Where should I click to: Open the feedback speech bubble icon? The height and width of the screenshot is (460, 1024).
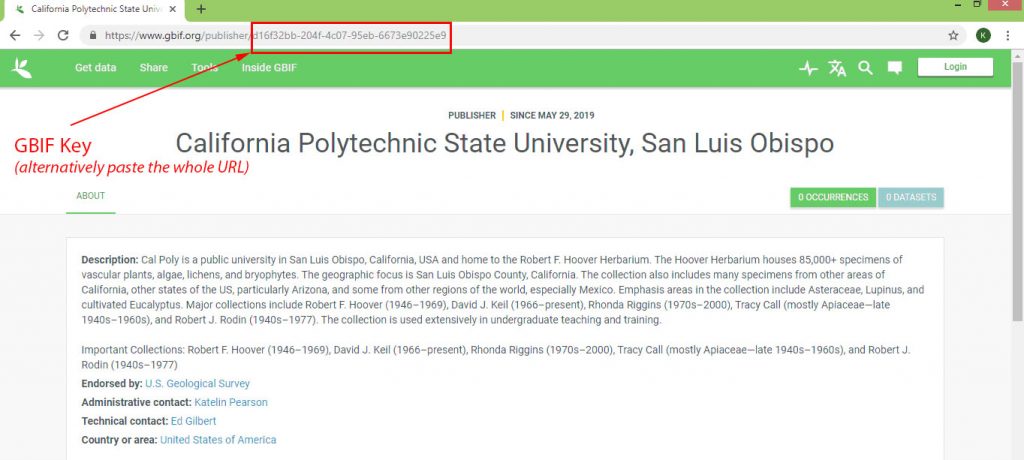pos(895,68)
